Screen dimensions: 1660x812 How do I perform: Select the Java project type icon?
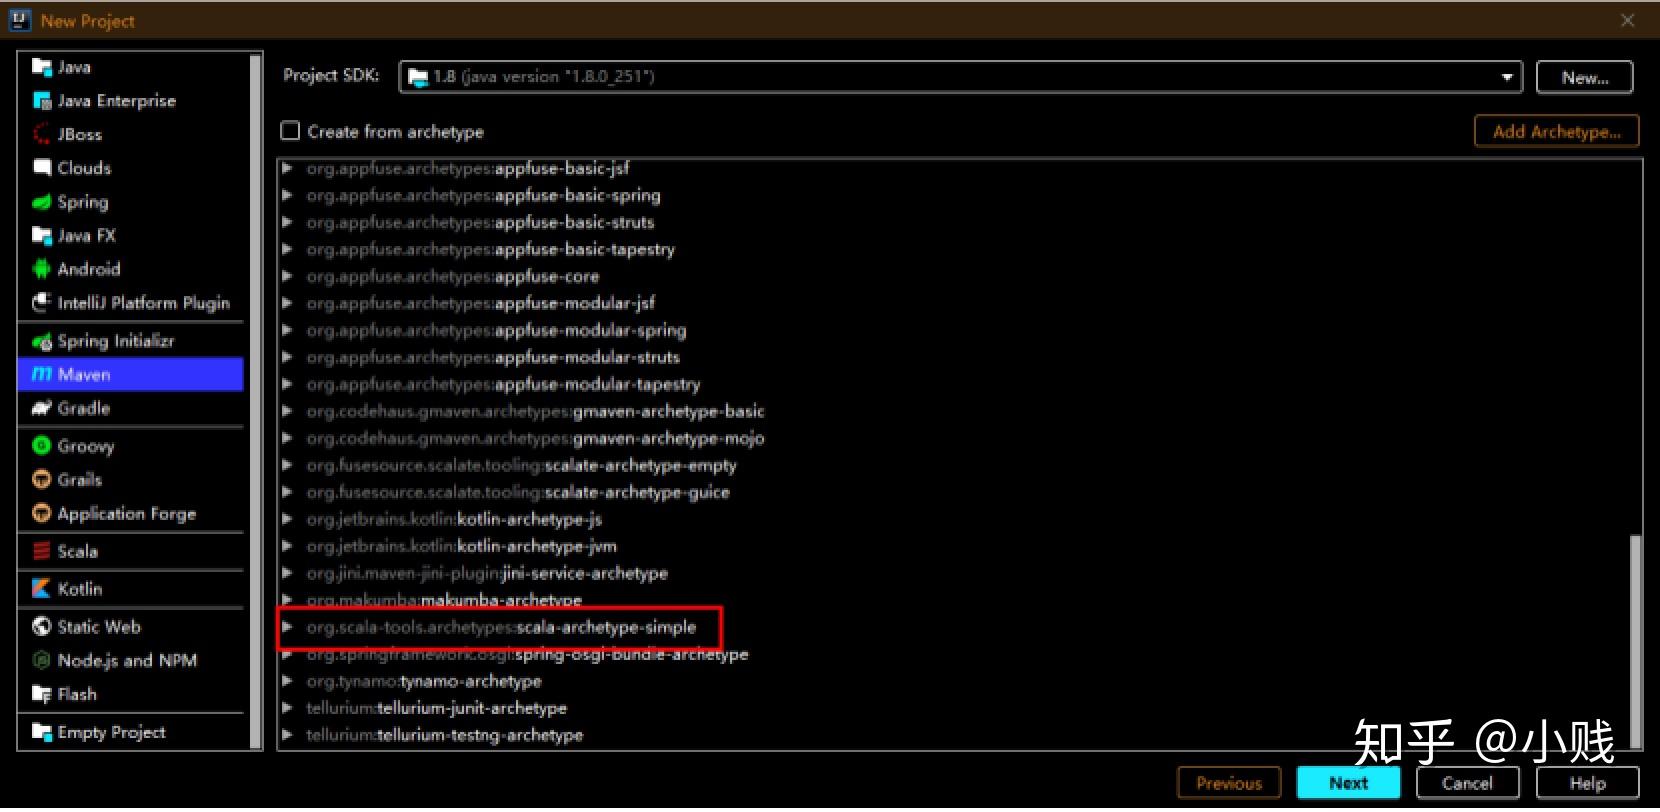point(41,67)
